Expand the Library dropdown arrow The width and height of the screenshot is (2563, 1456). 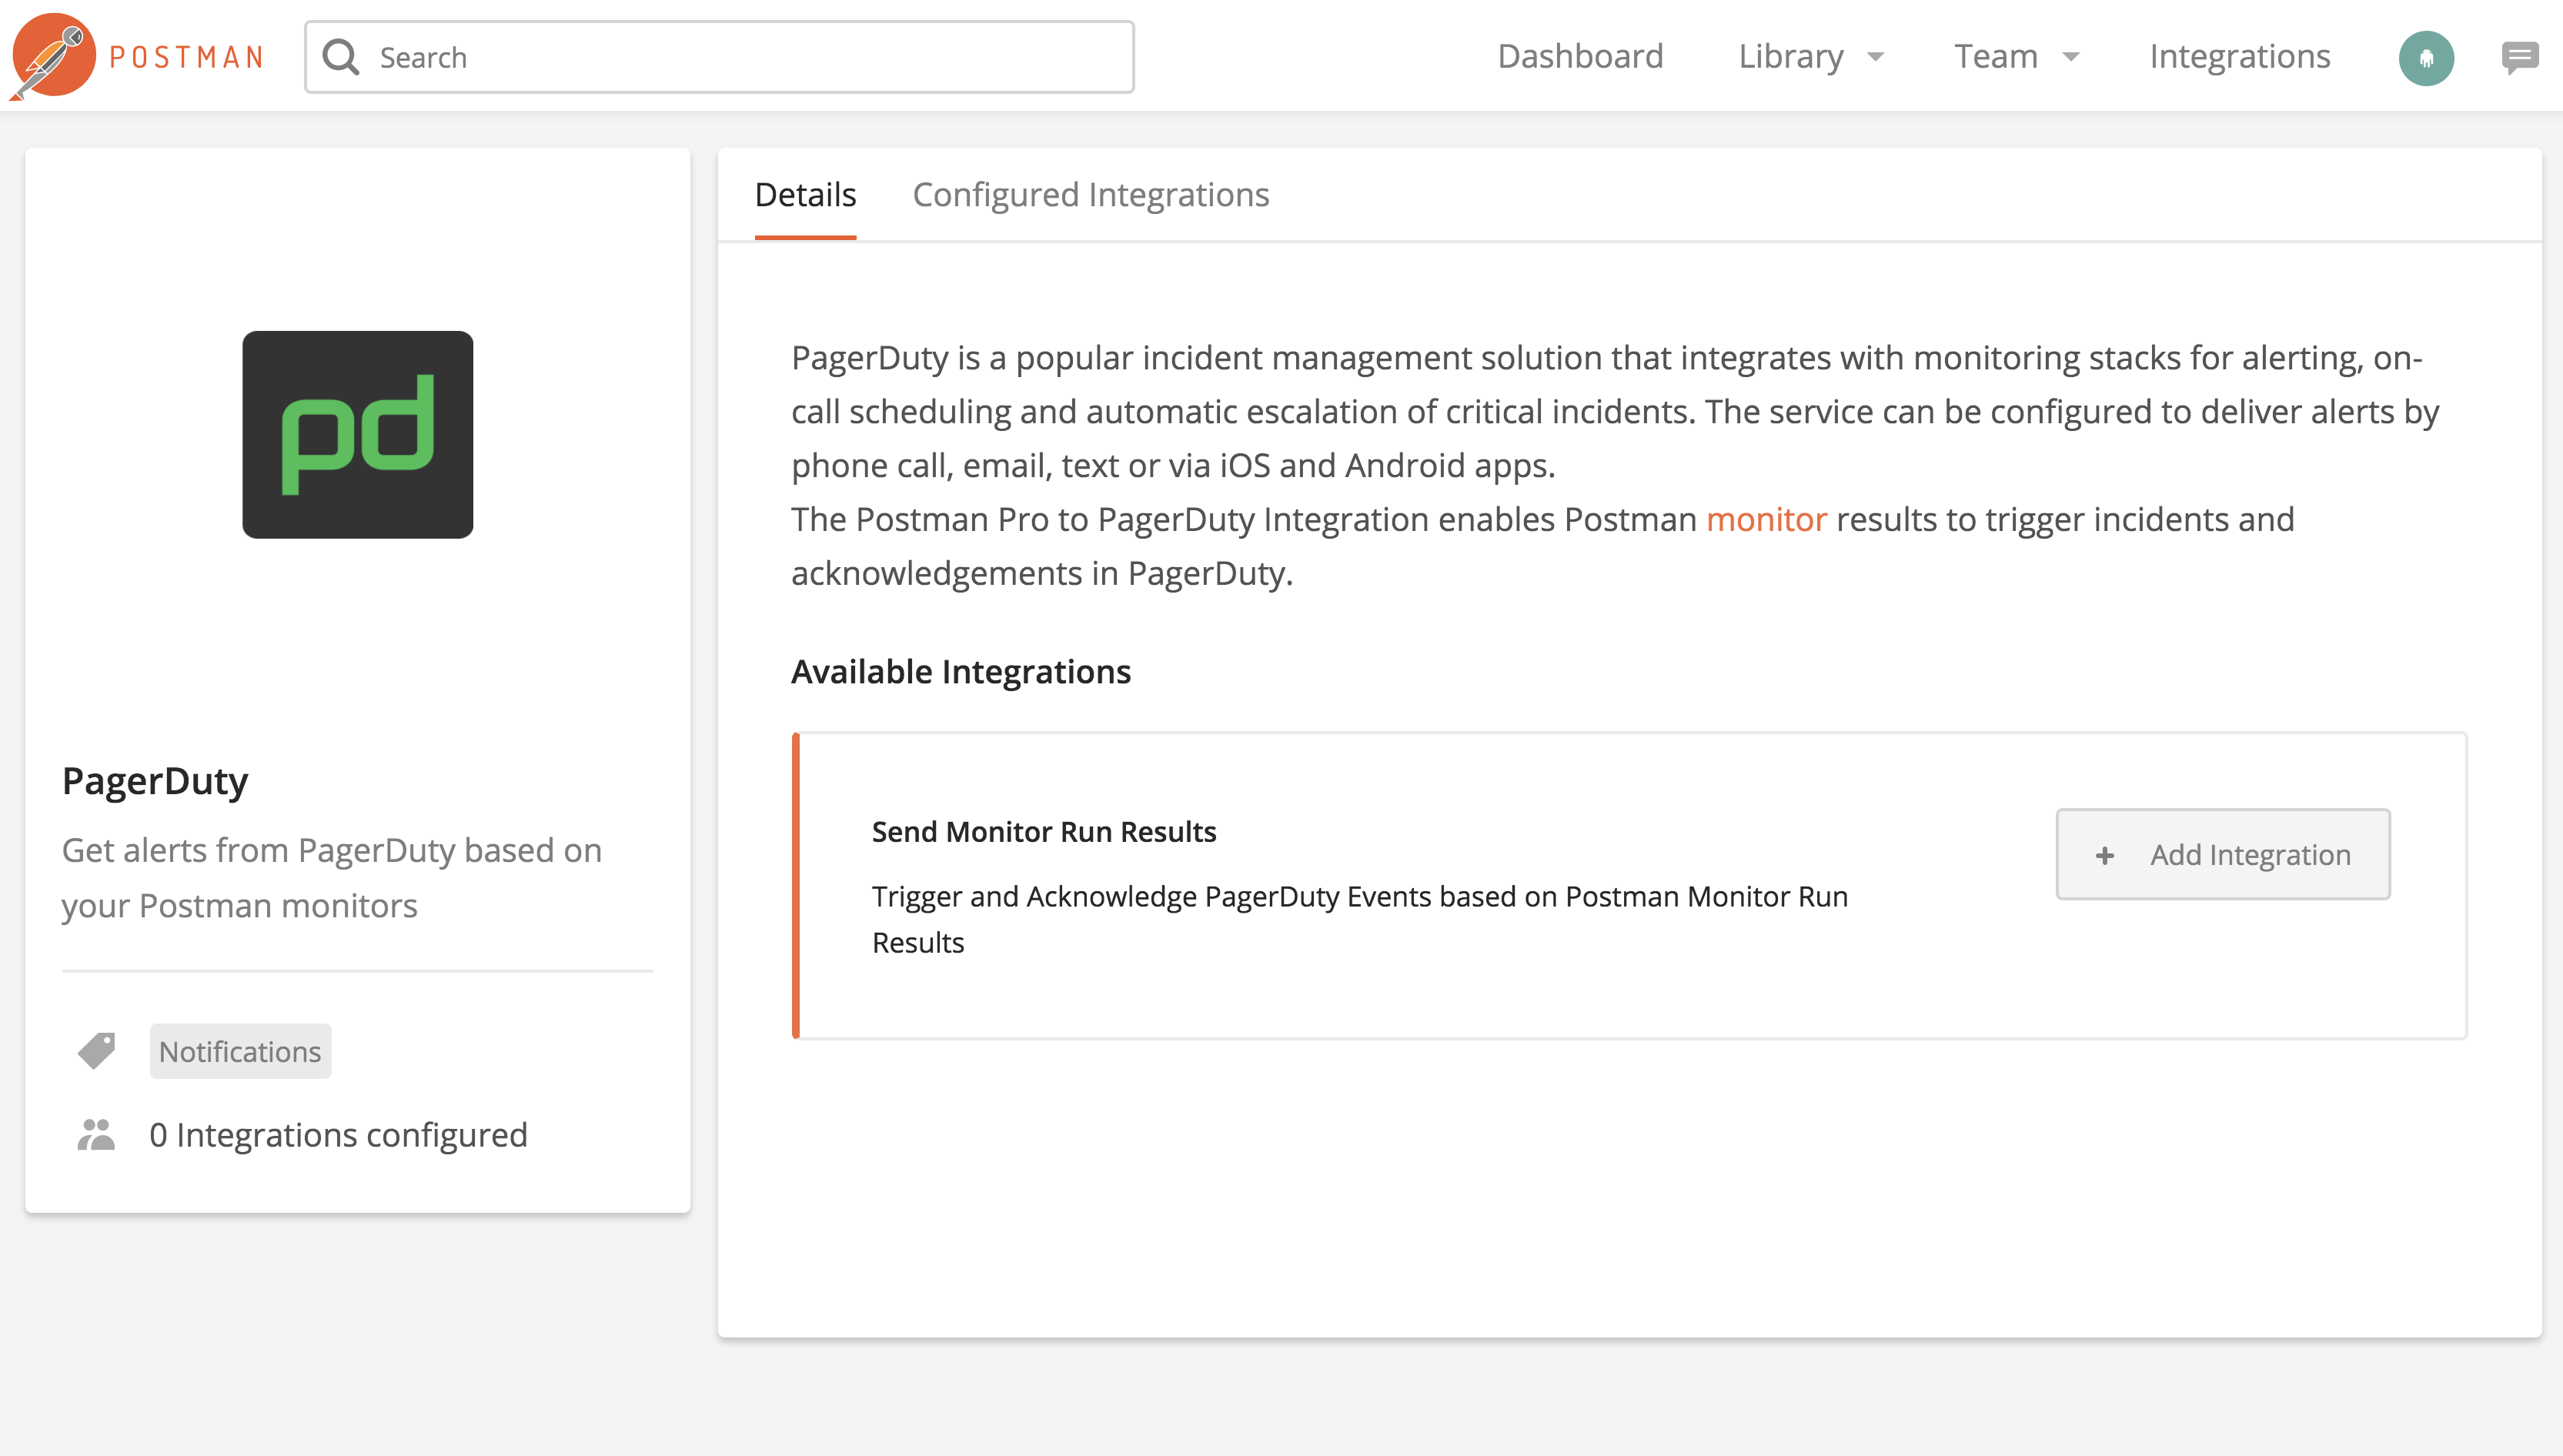point(1876,57)
